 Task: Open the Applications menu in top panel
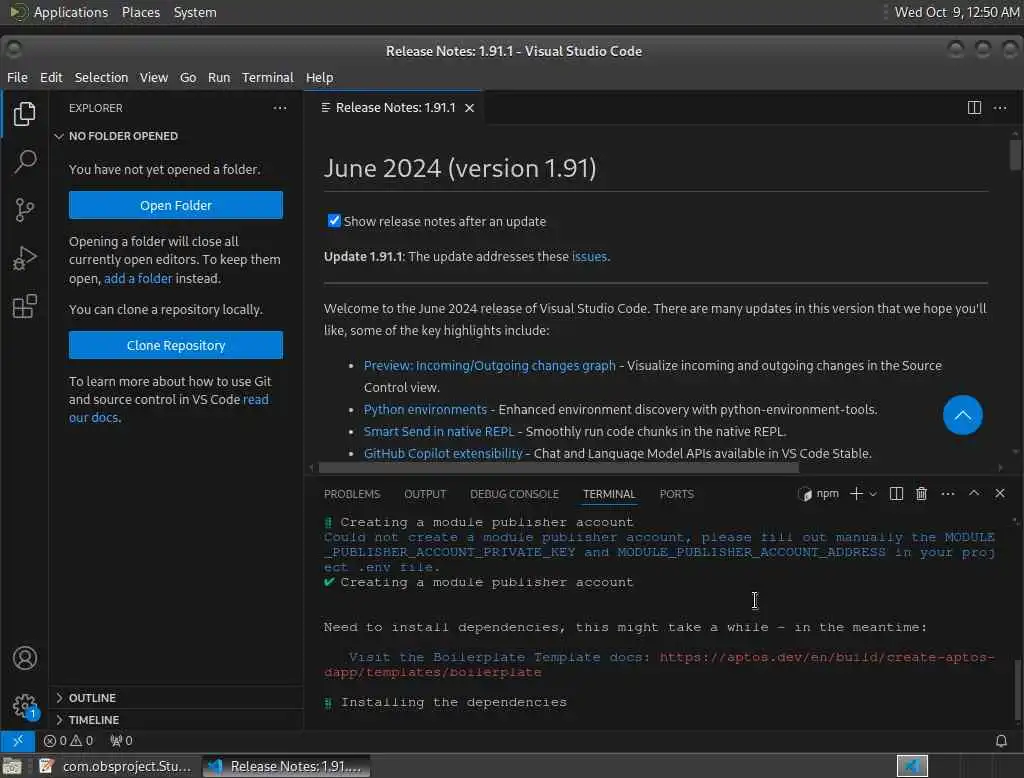[x=71, y=12]
